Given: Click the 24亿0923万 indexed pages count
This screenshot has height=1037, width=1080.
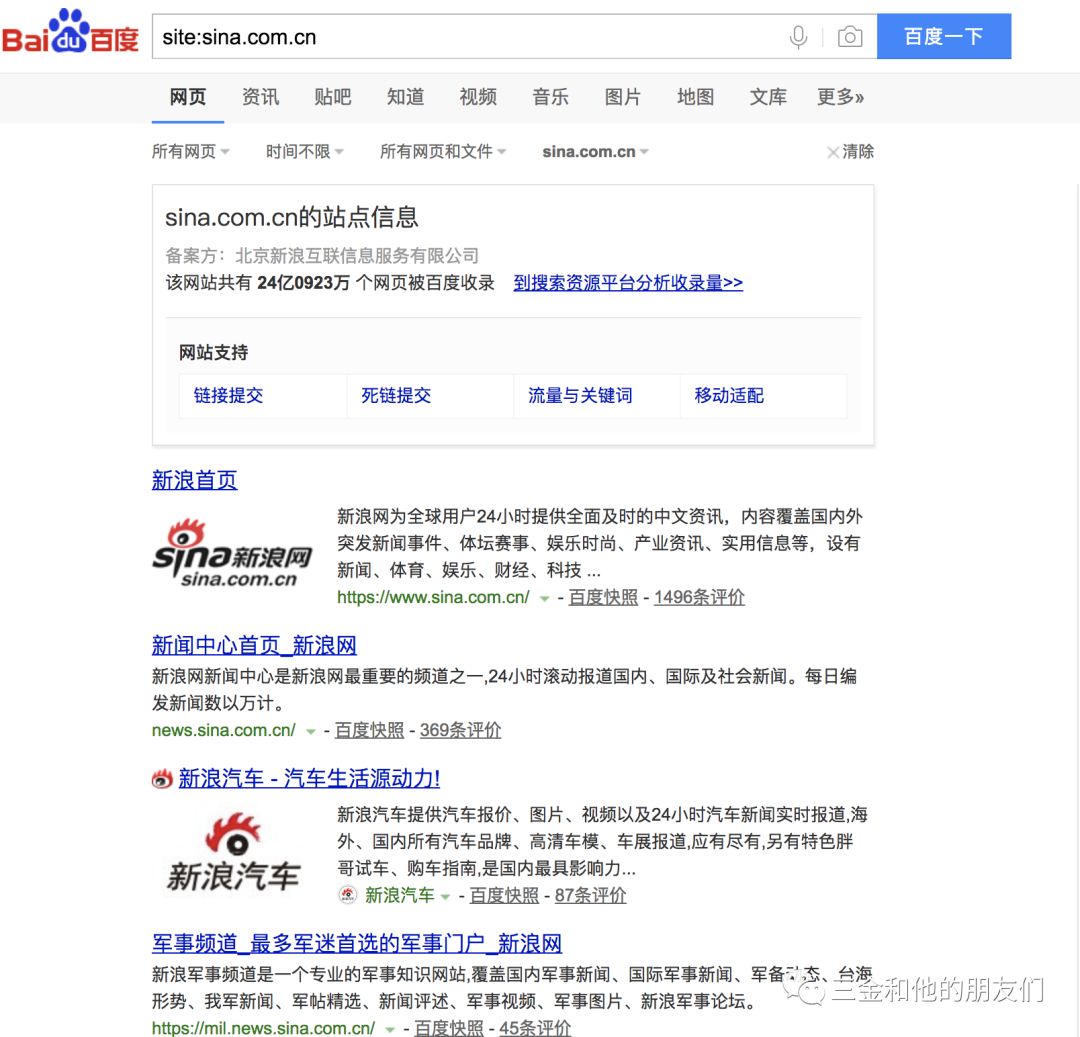Looking at the screenshot, I should [303, 283].
